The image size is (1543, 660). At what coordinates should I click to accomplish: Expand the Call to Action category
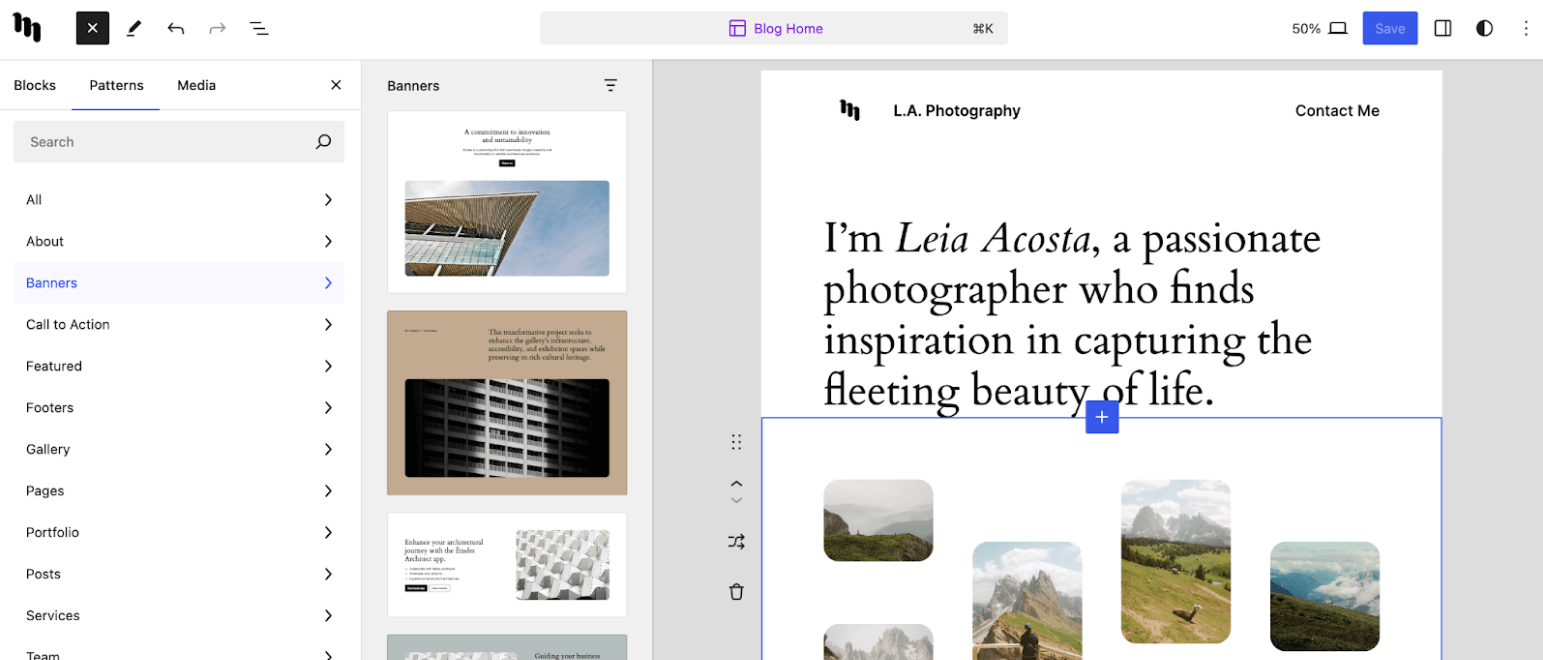tap(179, 324)
